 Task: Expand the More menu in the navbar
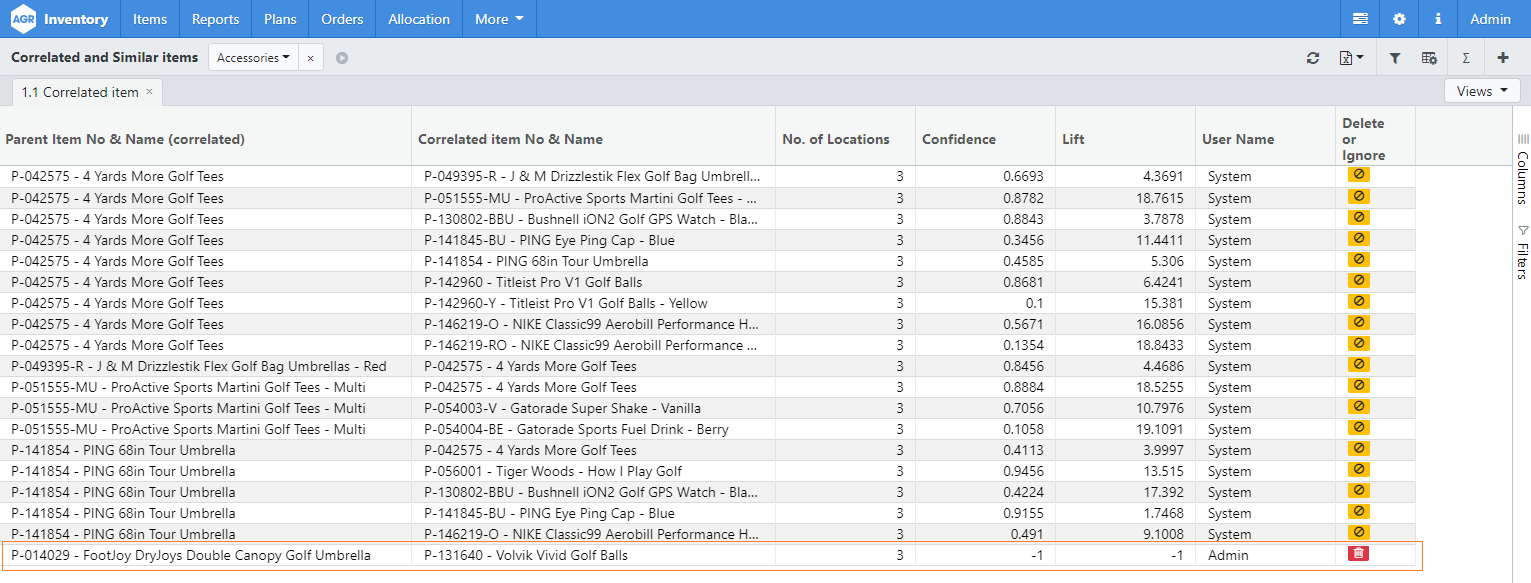499,19
